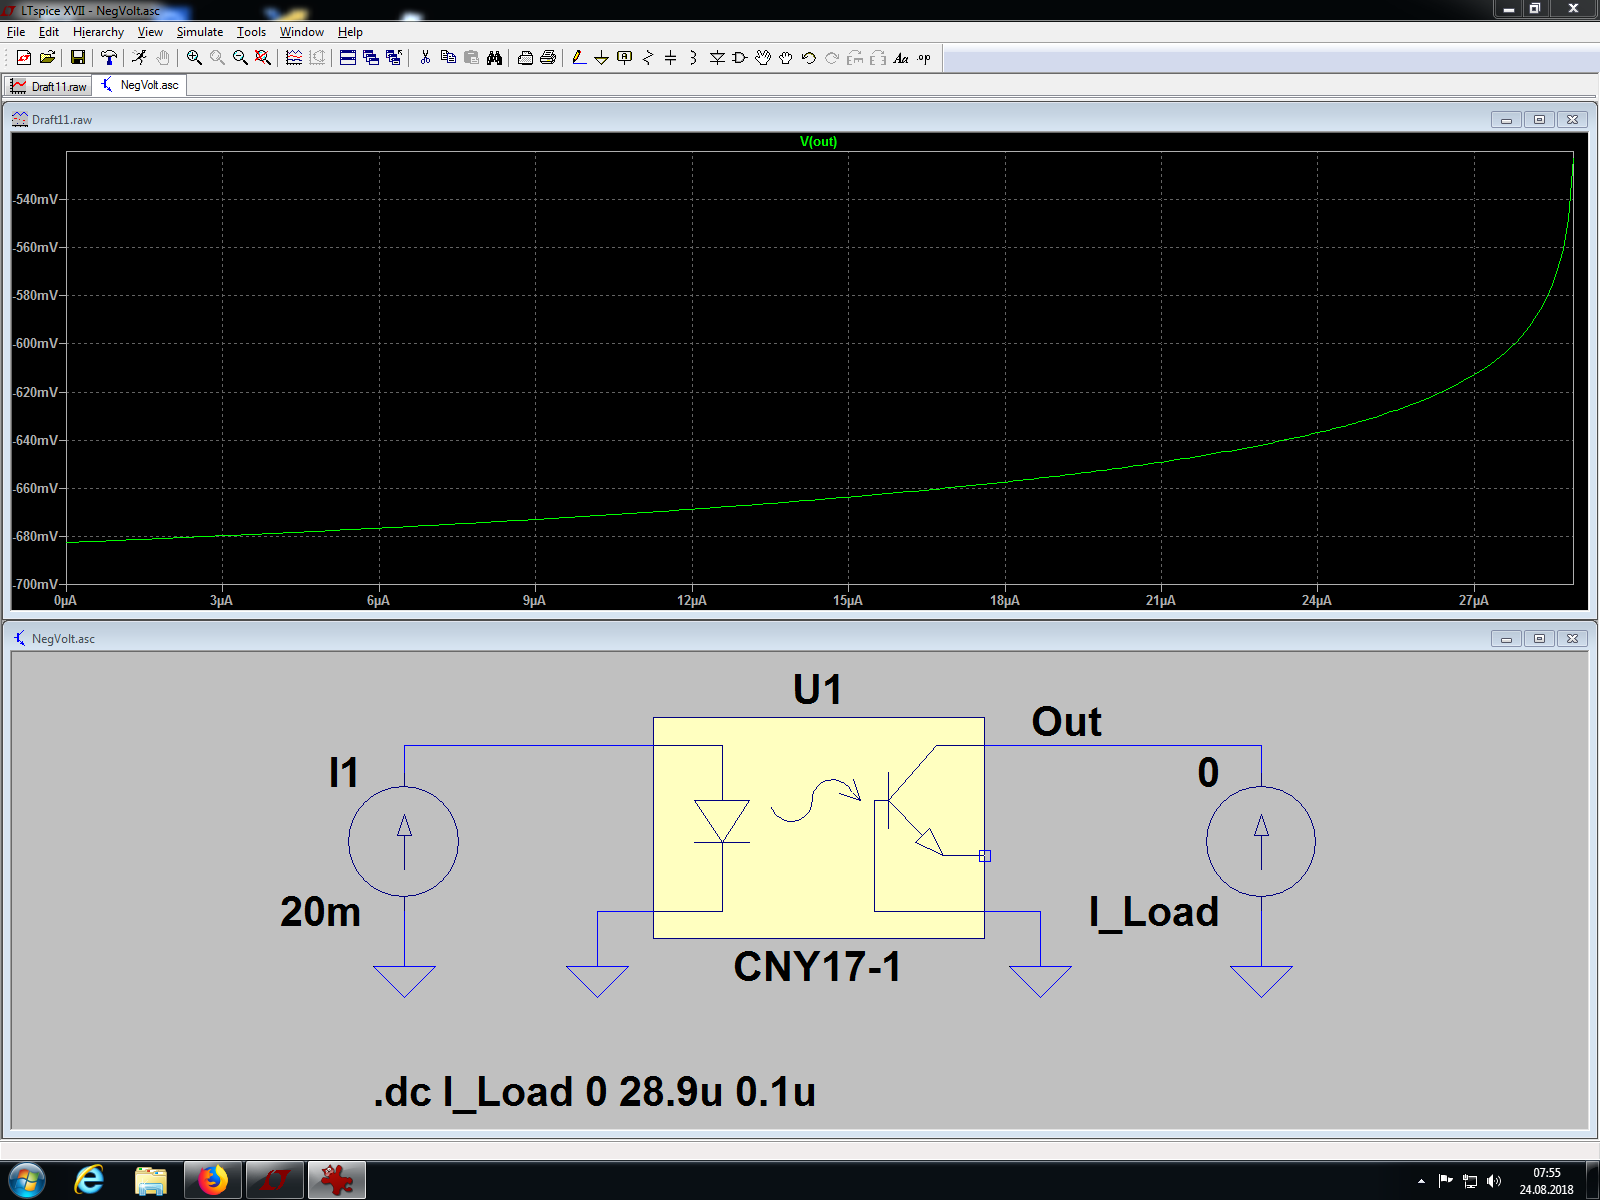Click the Undo arrow icon
The image size is (1600, 1200).
[x=809, y=58]
